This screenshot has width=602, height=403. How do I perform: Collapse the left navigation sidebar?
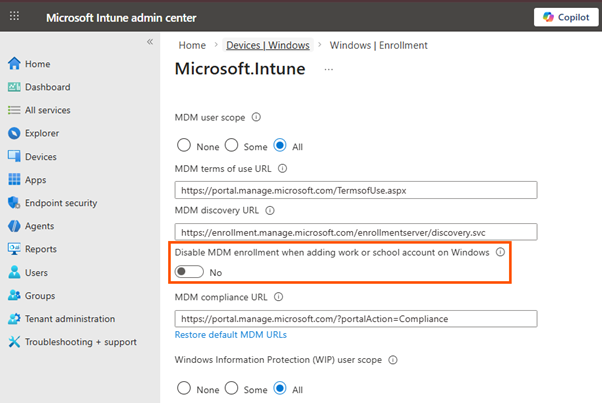point(150,42)
